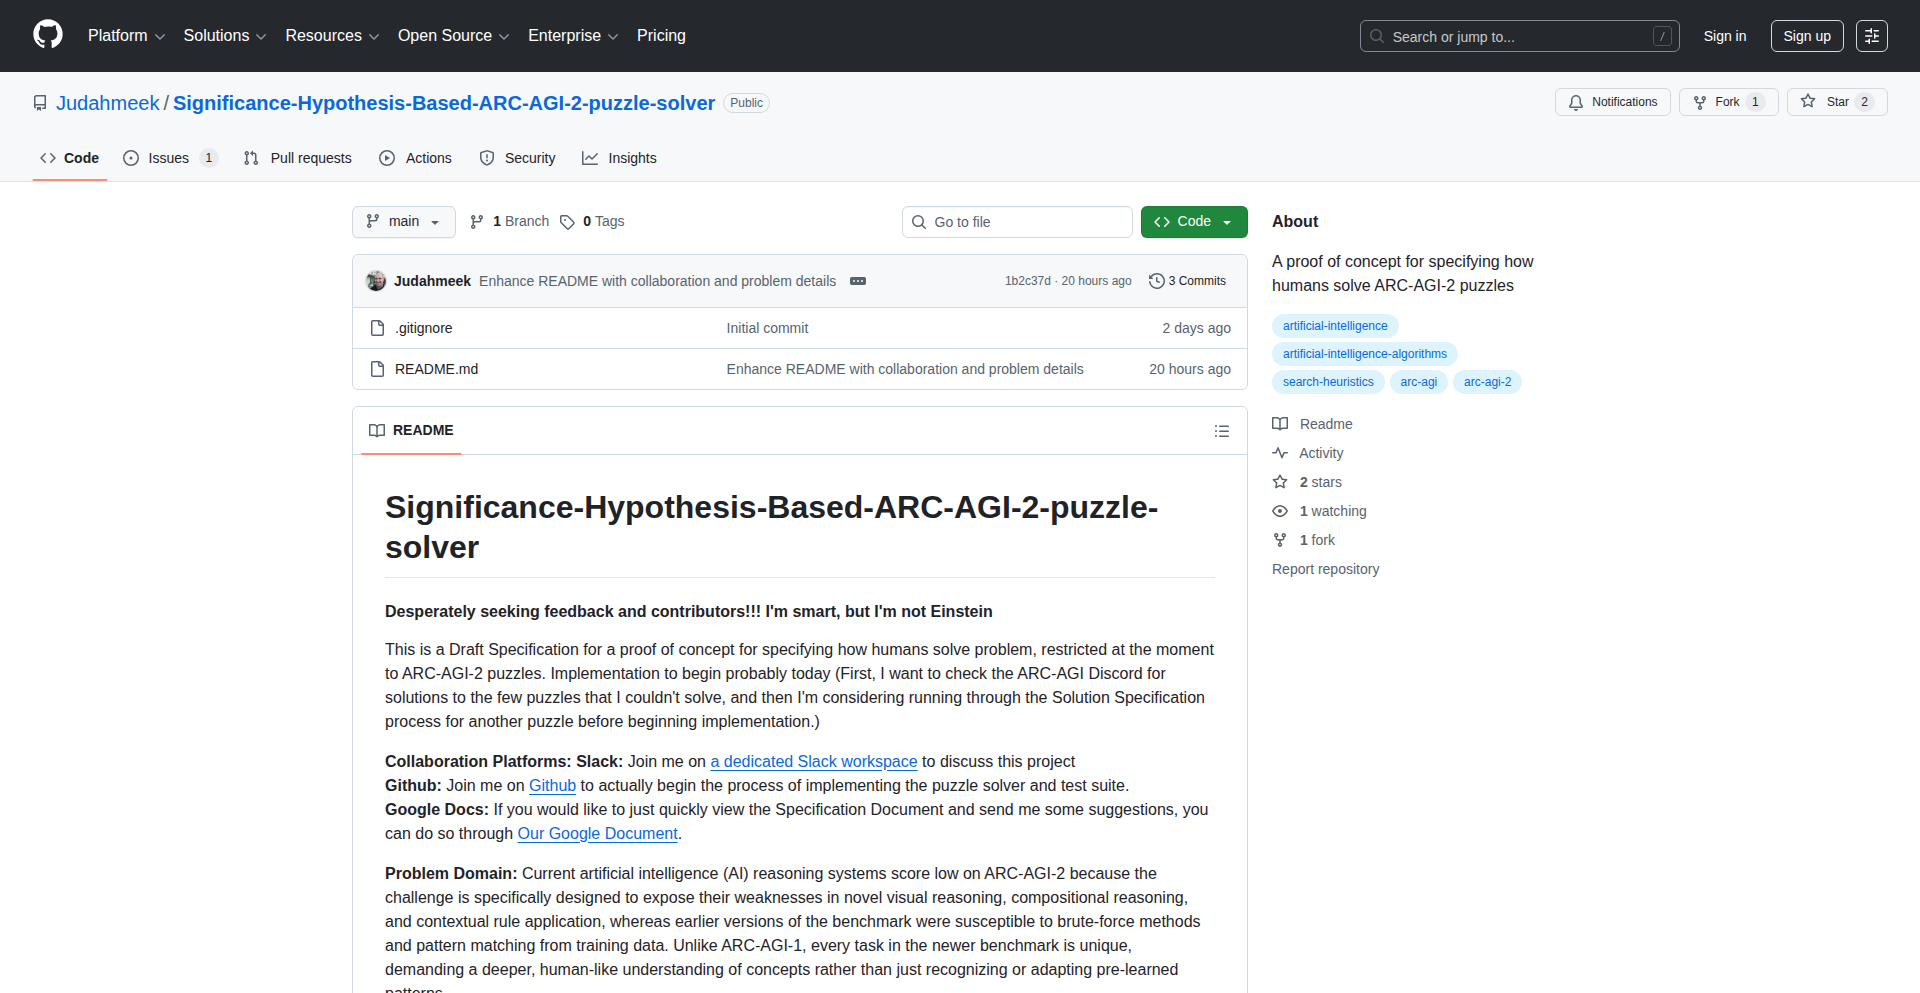Image resolution: width=1920 pixels, height=993 pixels.
Task: Open the README.md file
Action: pyautogui.click(x=436, y=369)
